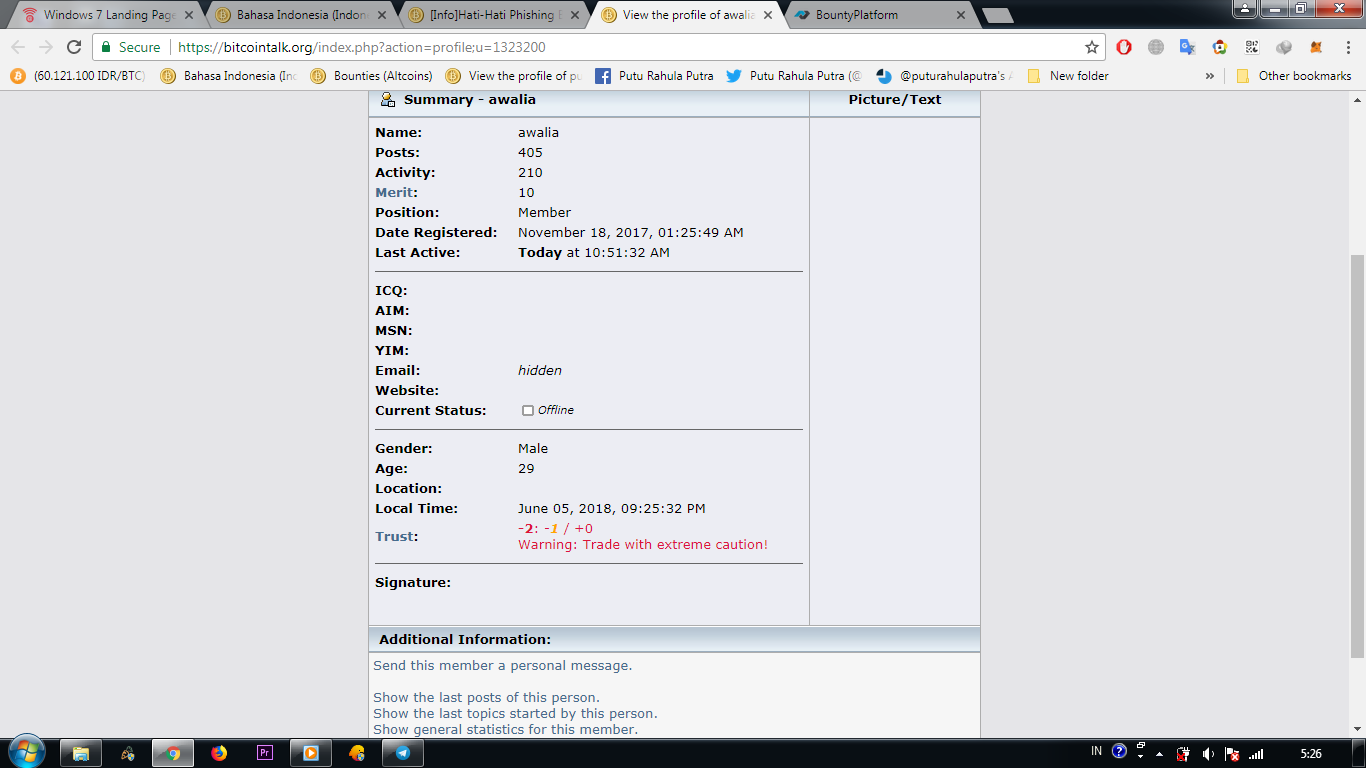Open the New folder bookmark folder
Screen dimensions: 1366x768
(1068, 76)
